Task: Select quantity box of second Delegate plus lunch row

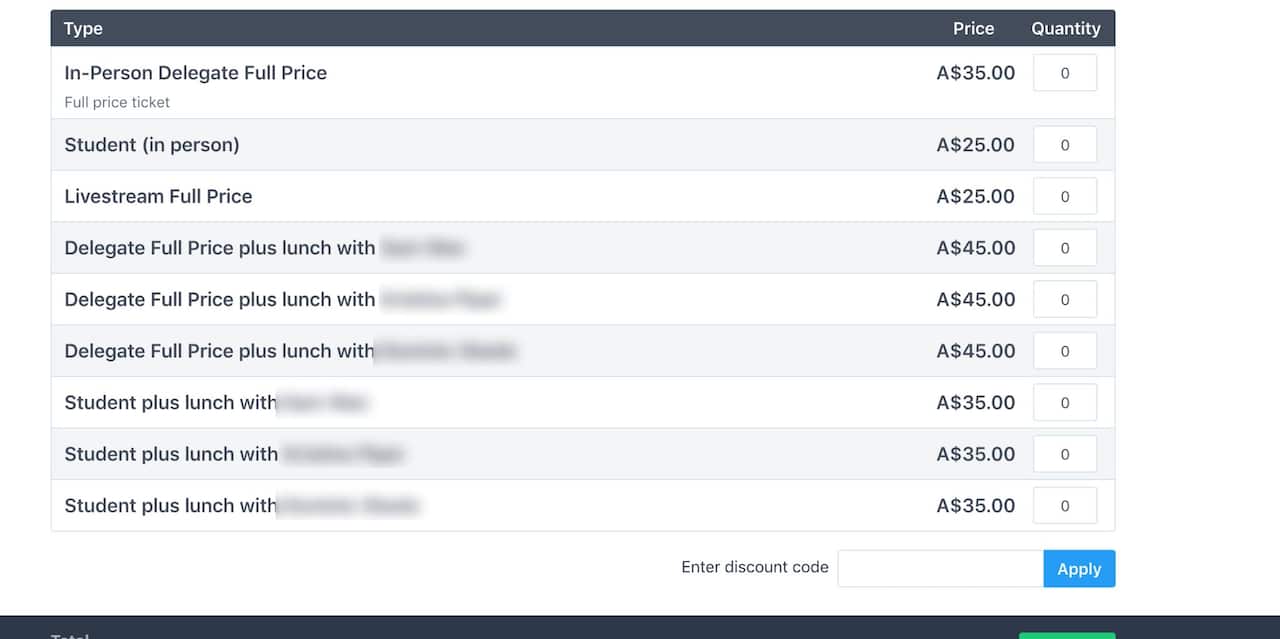Action: 1064,299
